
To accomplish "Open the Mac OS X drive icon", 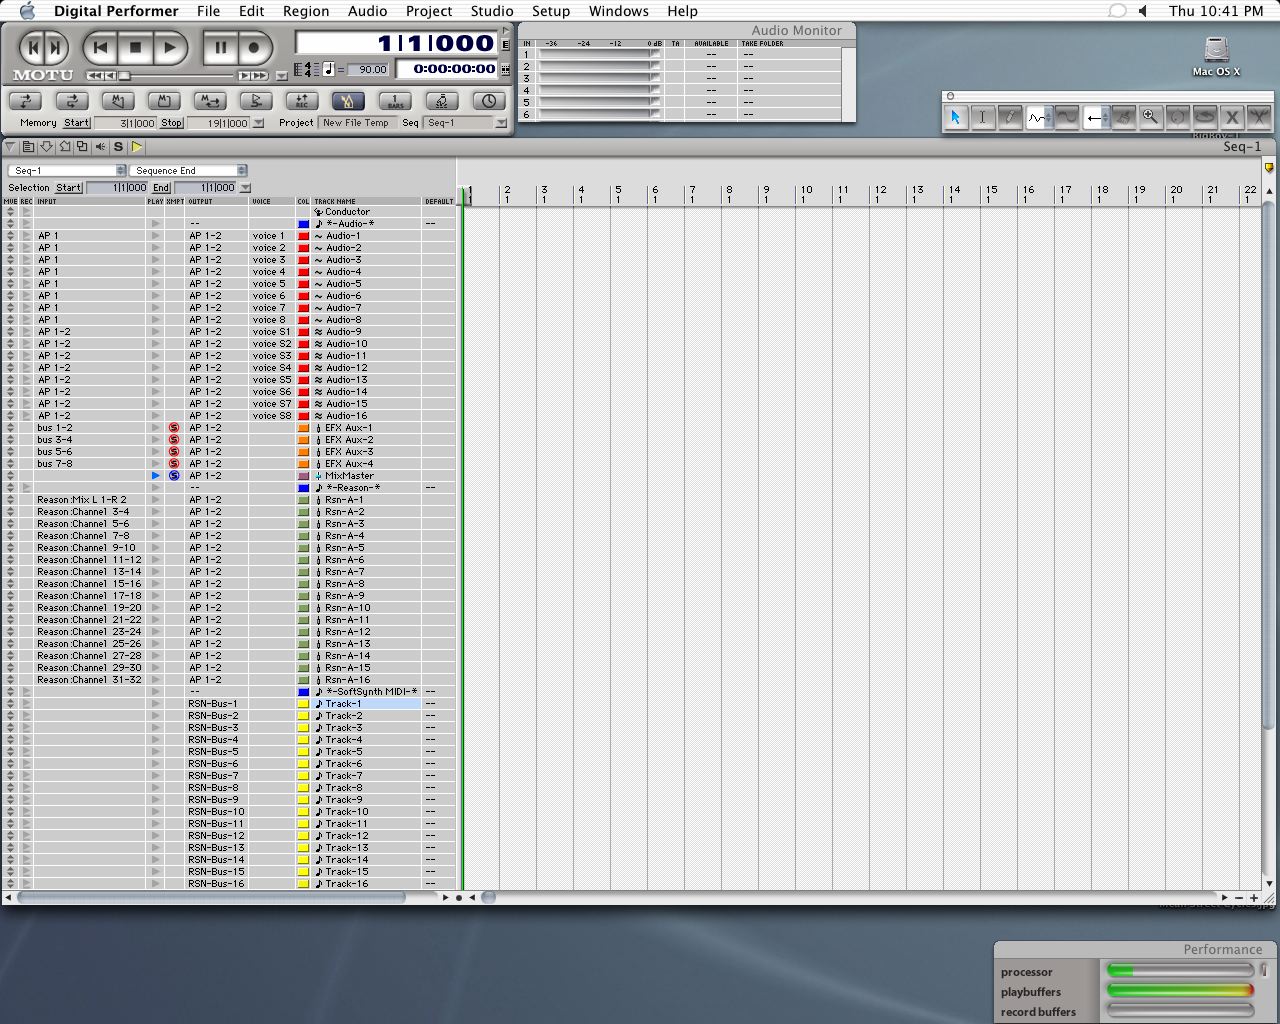I will tap(1216, 56).
